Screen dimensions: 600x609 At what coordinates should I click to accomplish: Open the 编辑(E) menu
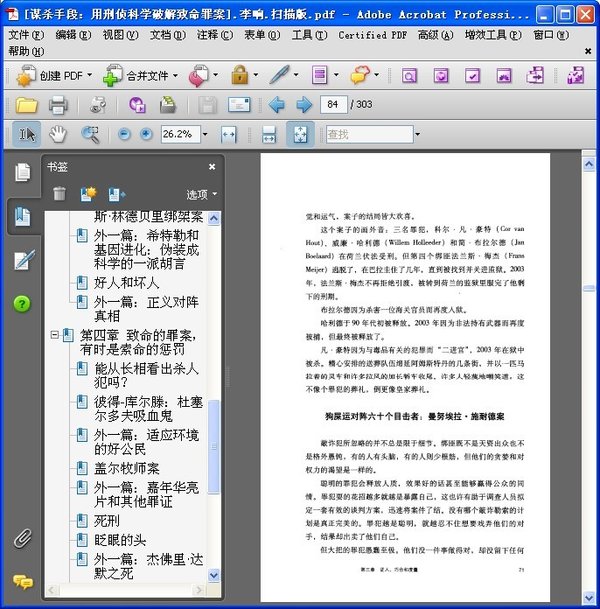tap(73, 35)
